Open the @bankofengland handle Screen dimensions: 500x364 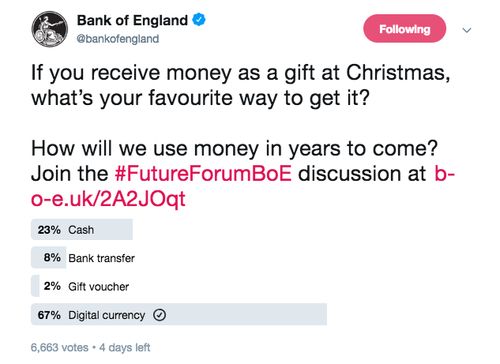click(x=118, y=39)
